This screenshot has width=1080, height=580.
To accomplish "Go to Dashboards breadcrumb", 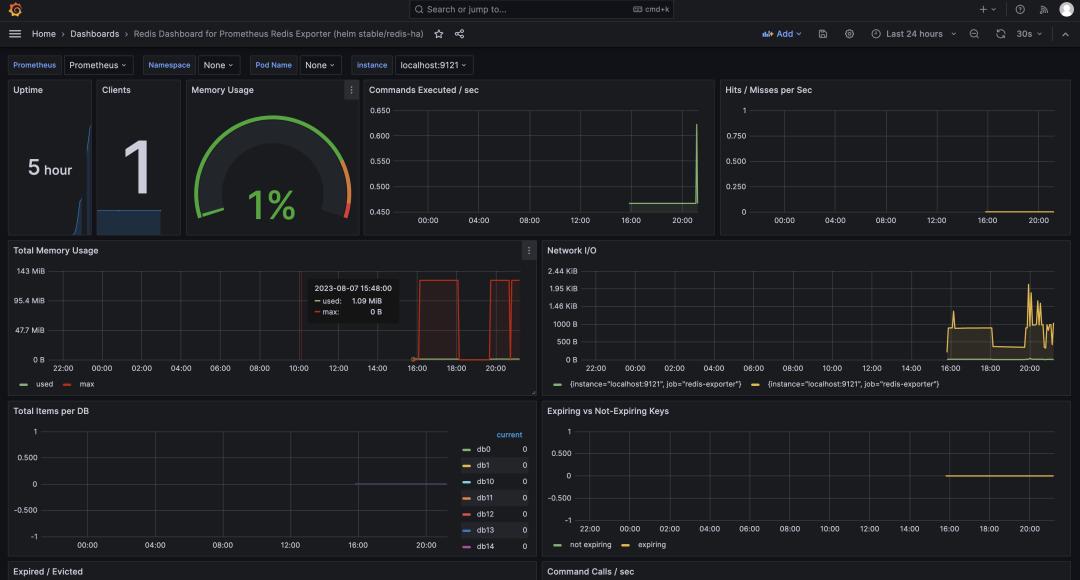I will (x=94, y=34).
